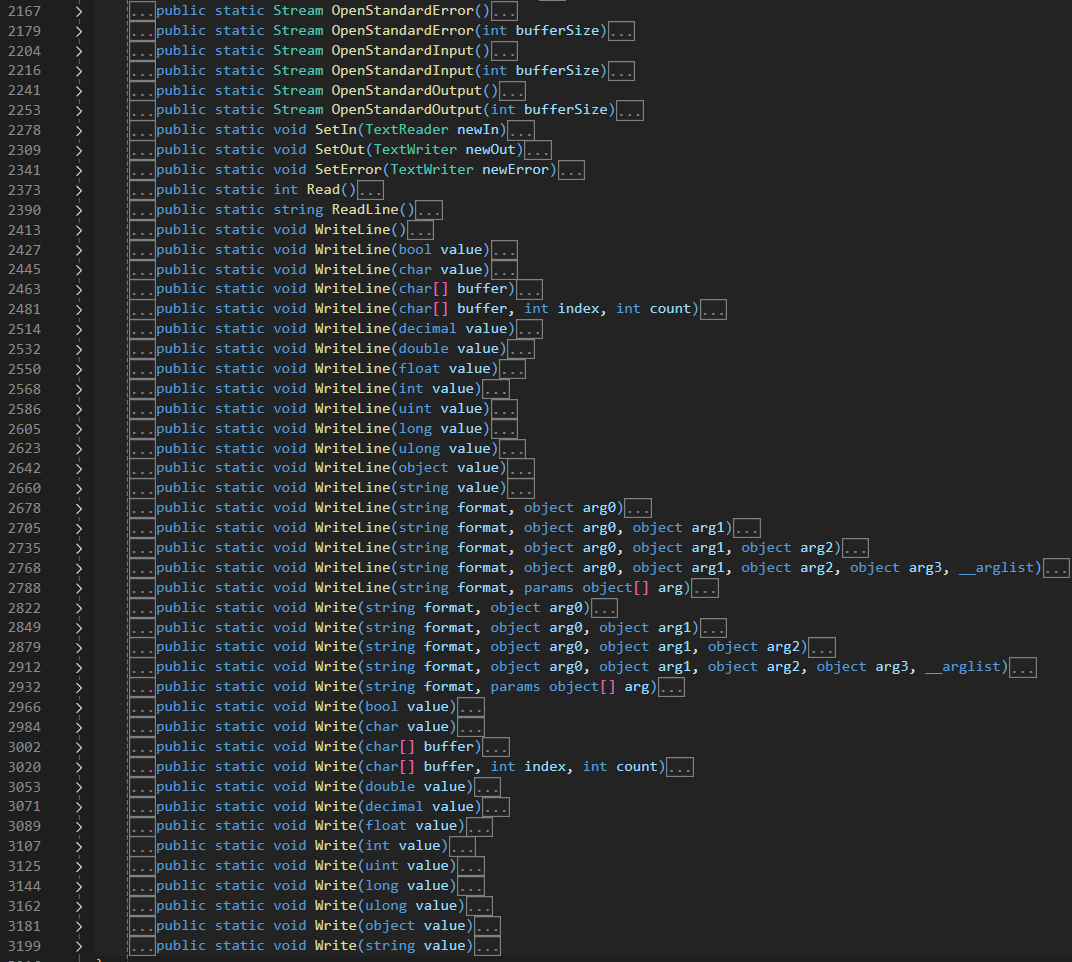Click the SetError method name

click(x=348, y=170)
